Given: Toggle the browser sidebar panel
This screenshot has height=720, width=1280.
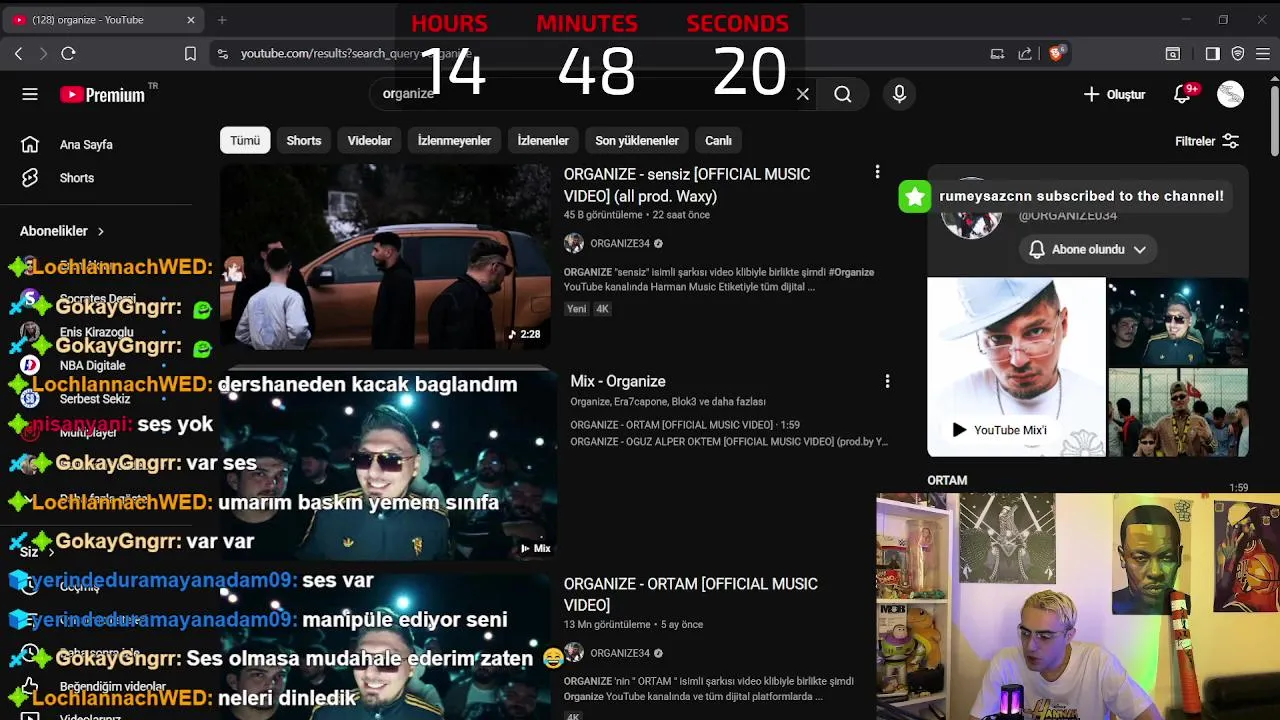Looking at the screenshot, I should coord(1212,54).
